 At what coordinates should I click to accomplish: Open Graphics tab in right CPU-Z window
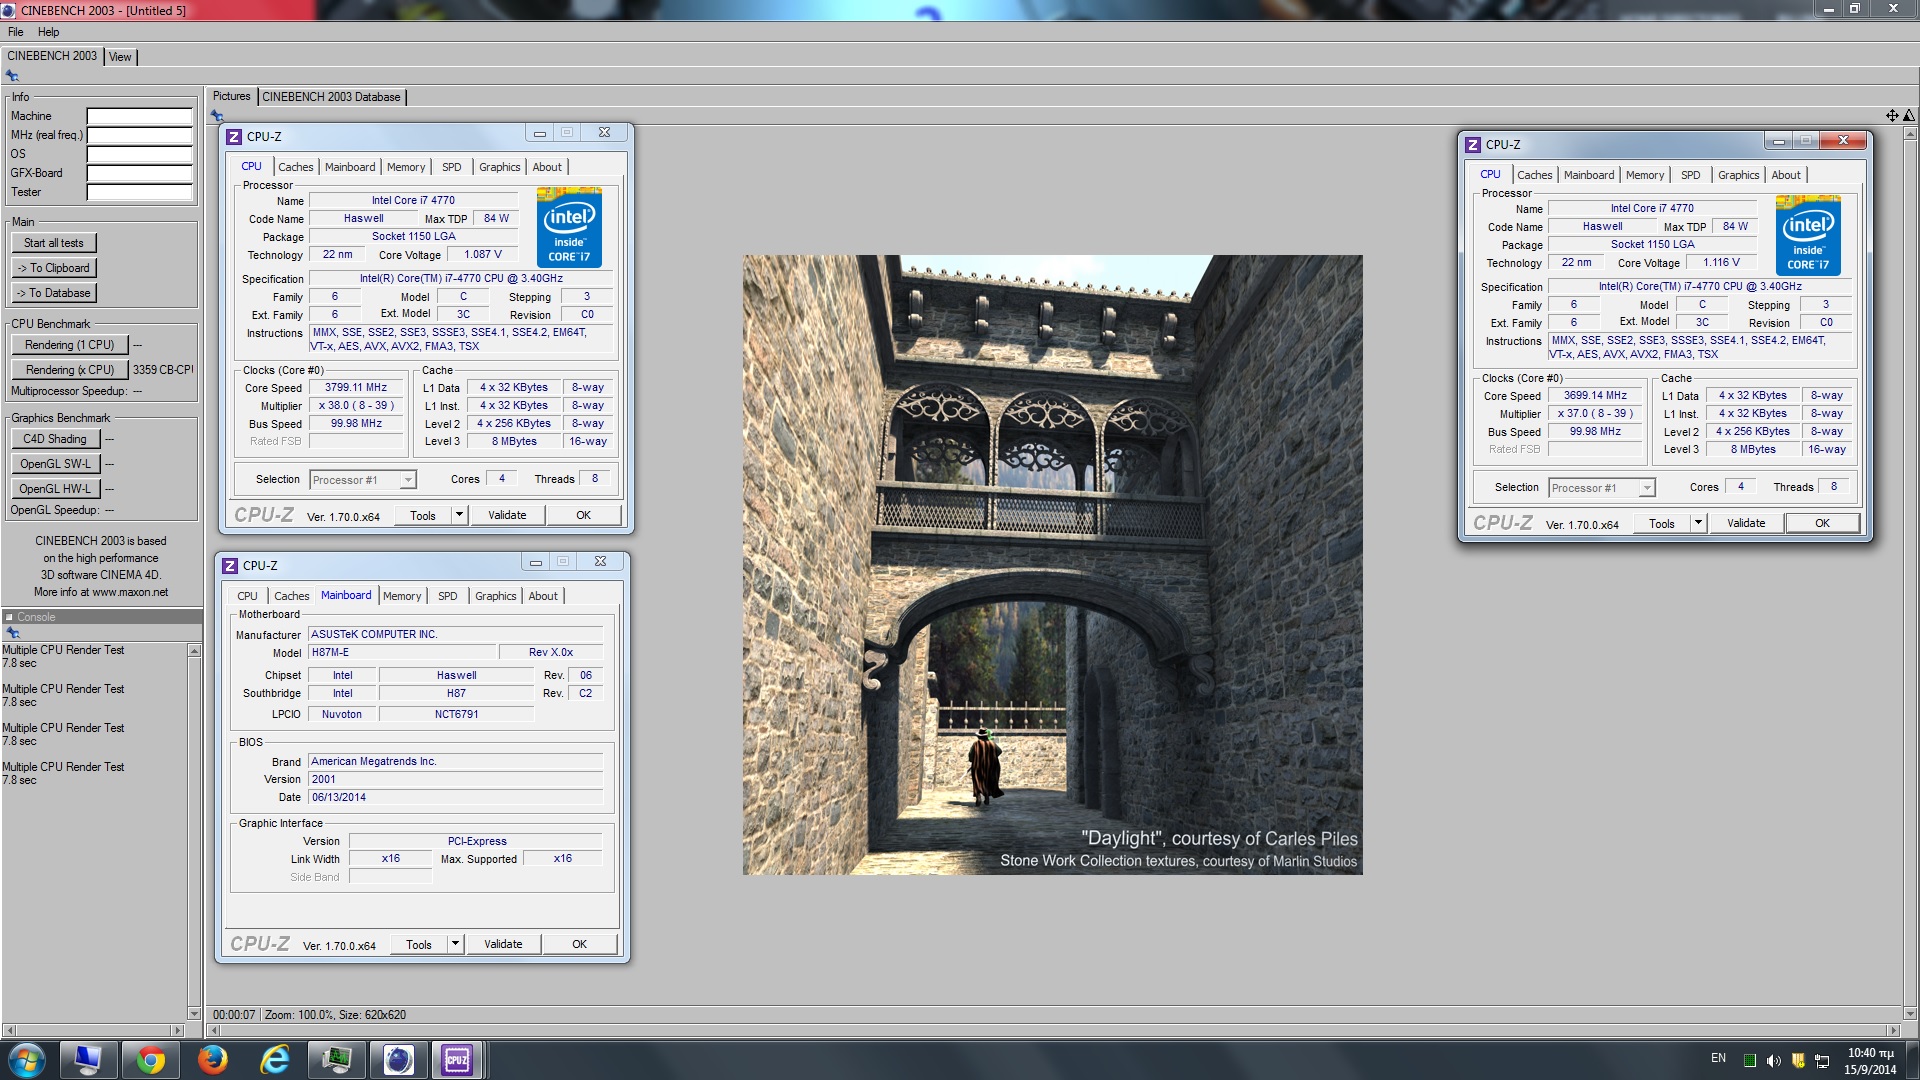[1738, 175]
